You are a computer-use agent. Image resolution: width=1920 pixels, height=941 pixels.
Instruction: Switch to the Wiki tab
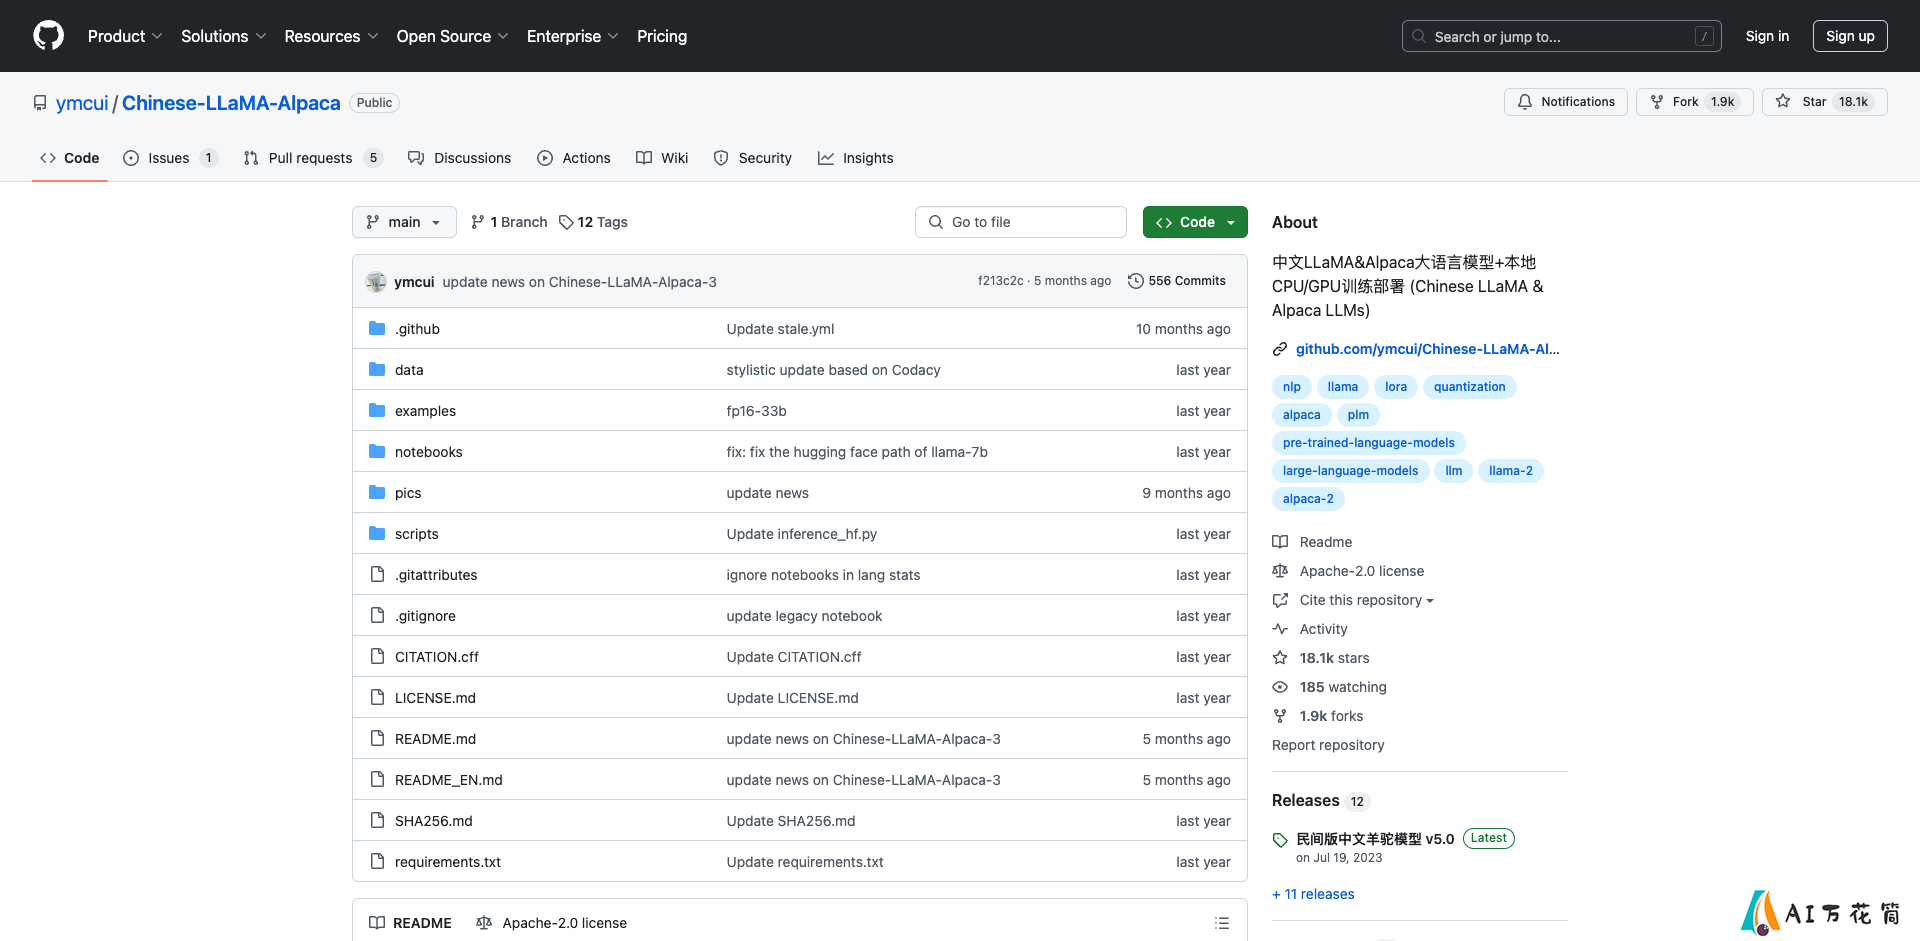click(x=662, y=158)
